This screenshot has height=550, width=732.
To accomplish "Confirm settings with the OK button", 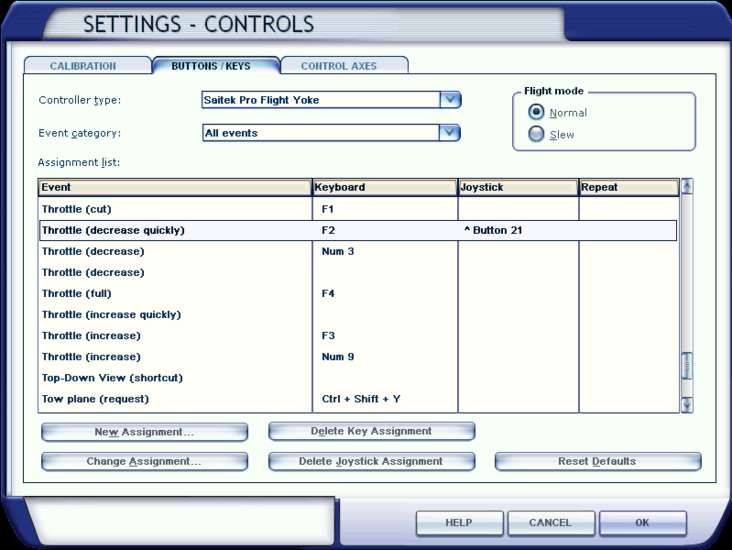I will (643, 522).
